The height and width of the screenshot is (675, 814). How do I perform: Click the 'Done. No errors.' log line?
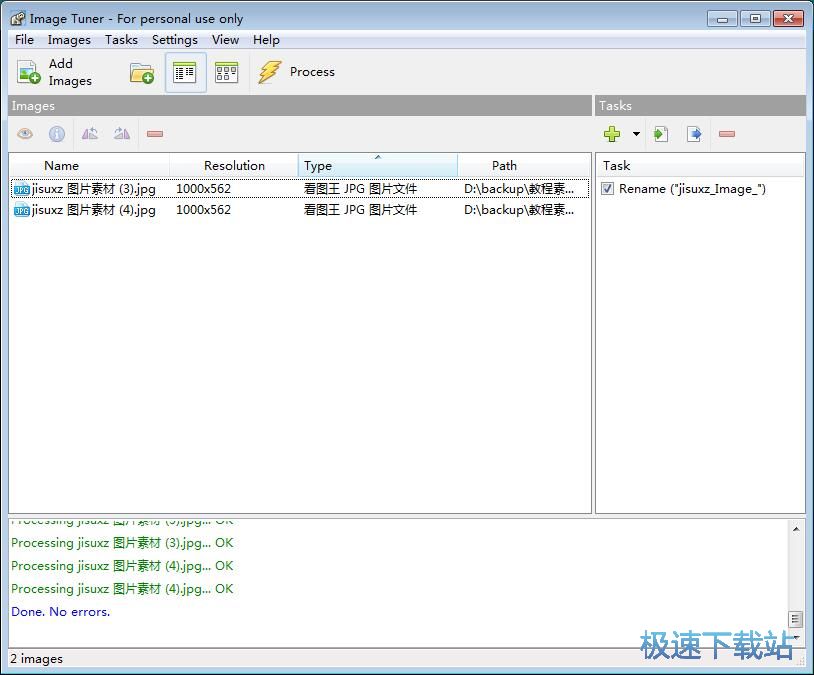[61, 612]
